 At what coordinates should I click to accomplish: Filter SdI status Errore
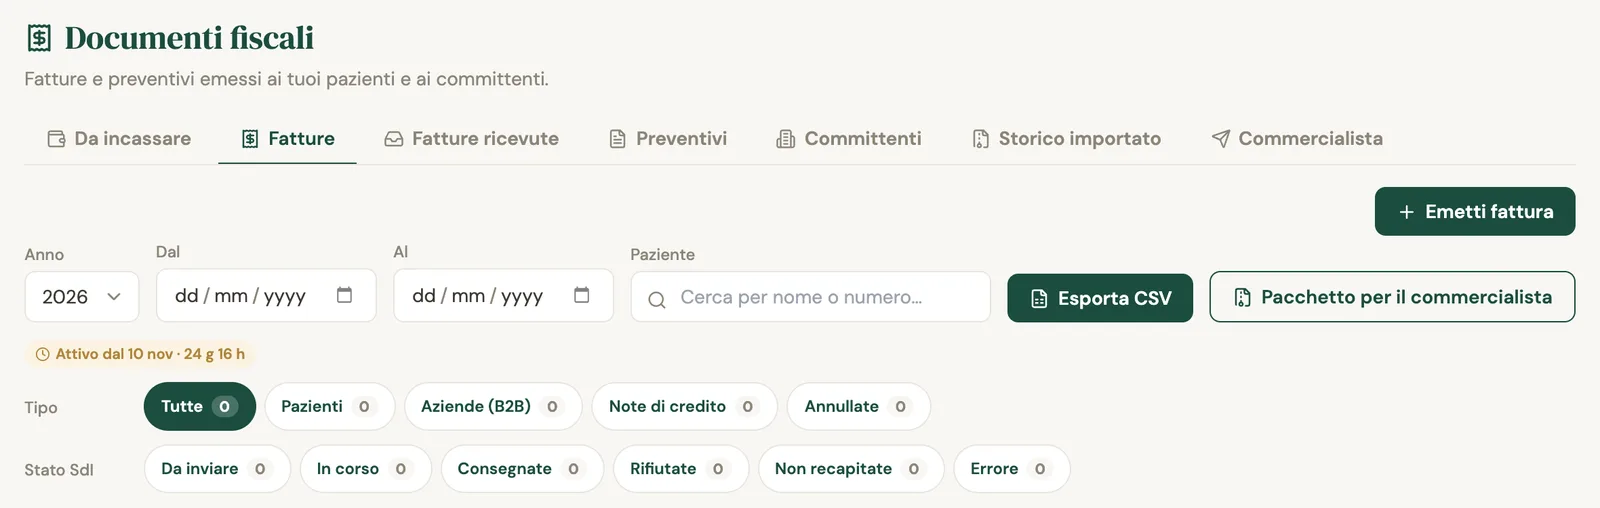(x=1012, y=469)
